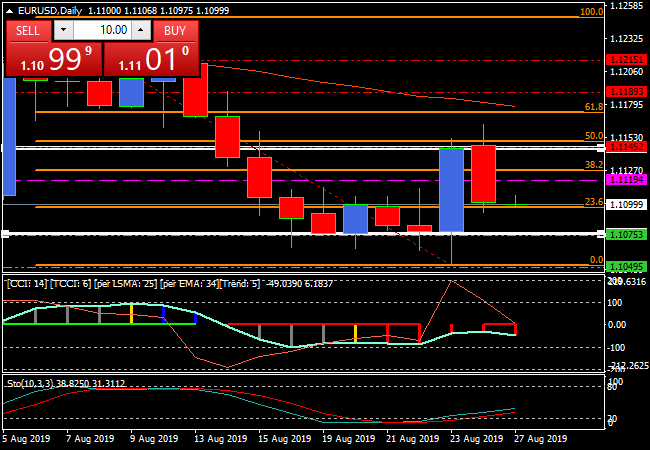Screen dimensions: 650x450
Task: Click Fibonacci 38.2 level label
Action: pos(594,165)
